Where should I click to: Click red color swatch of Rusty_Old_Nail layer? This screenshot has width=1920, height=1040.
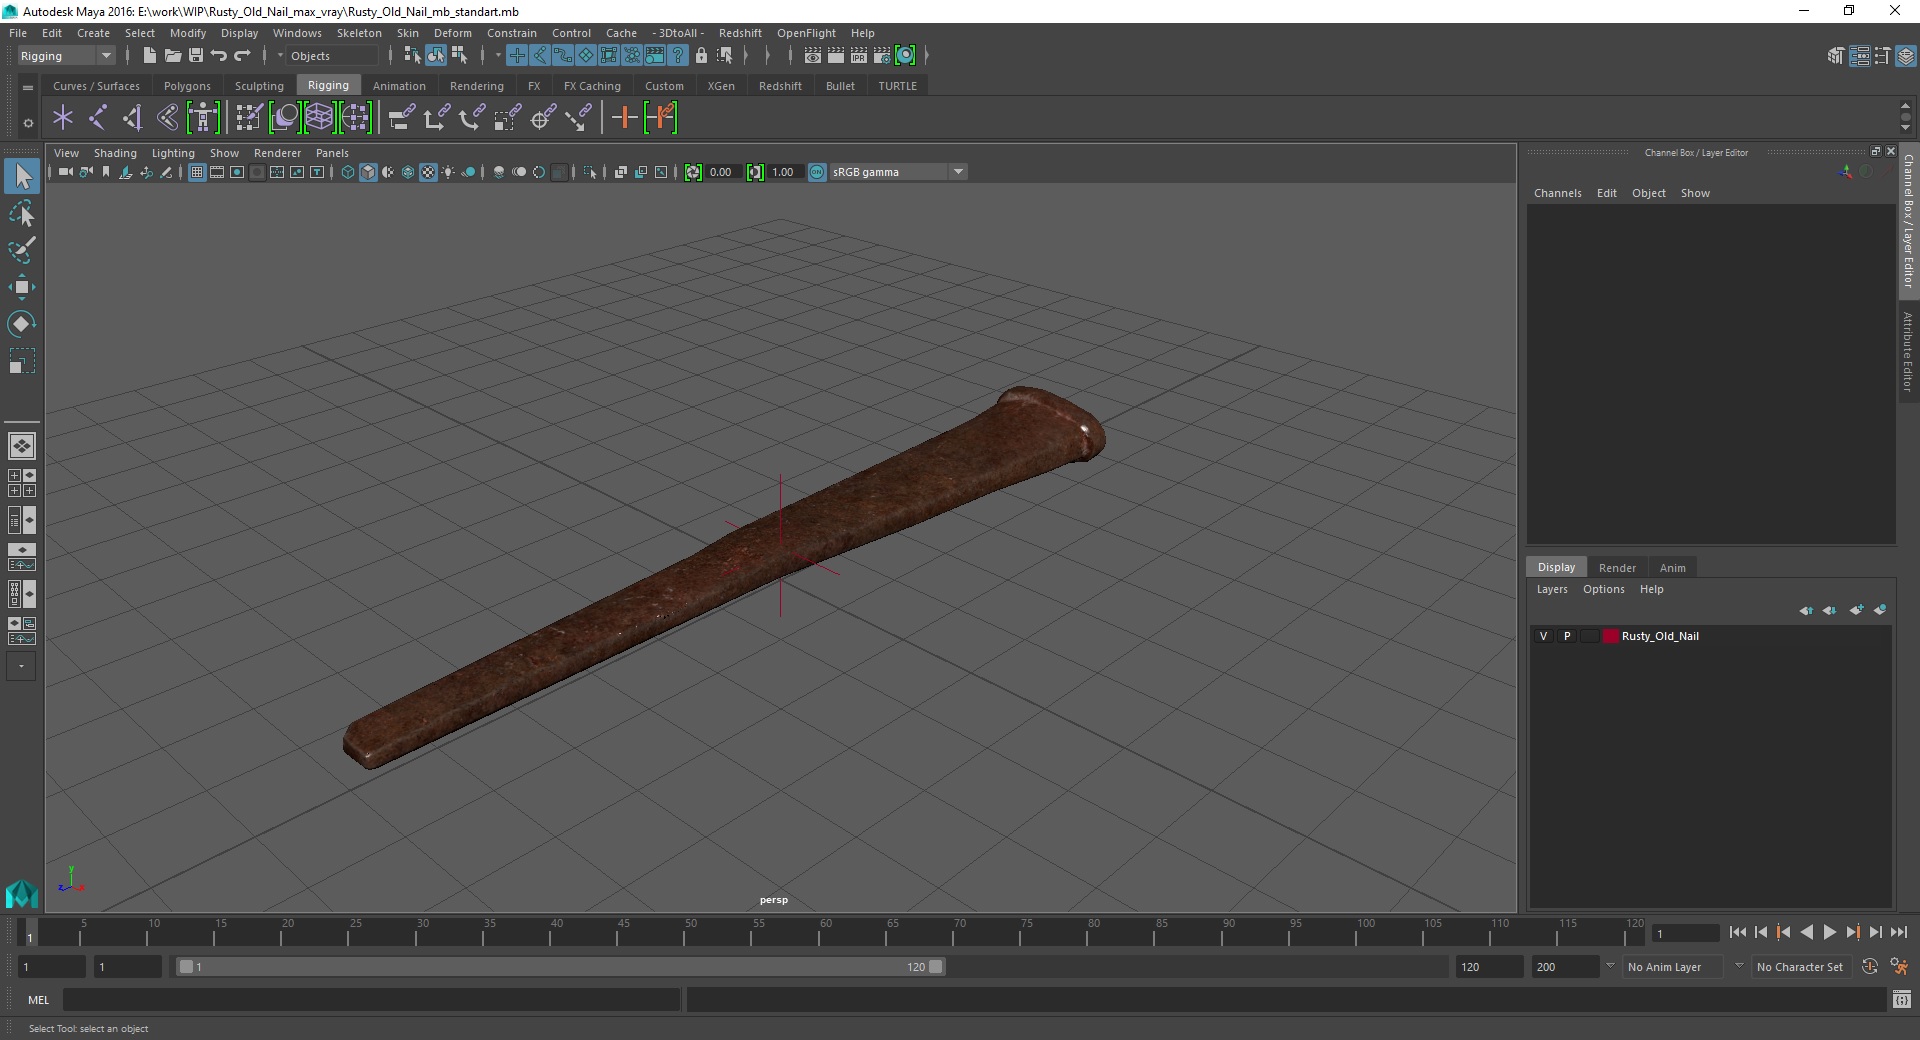[1610, 636]
